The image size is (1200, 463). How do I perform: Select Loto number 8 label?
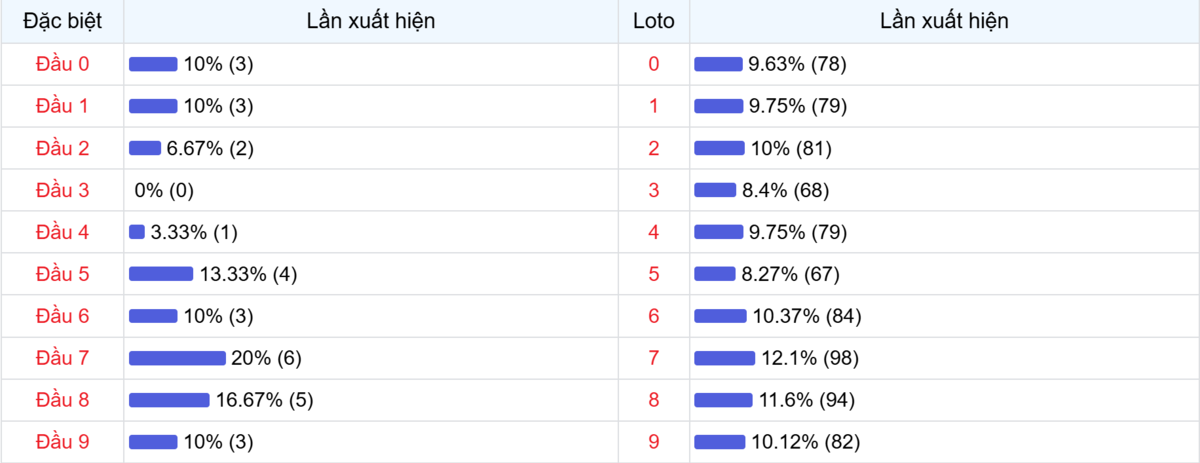click(654, 400)
